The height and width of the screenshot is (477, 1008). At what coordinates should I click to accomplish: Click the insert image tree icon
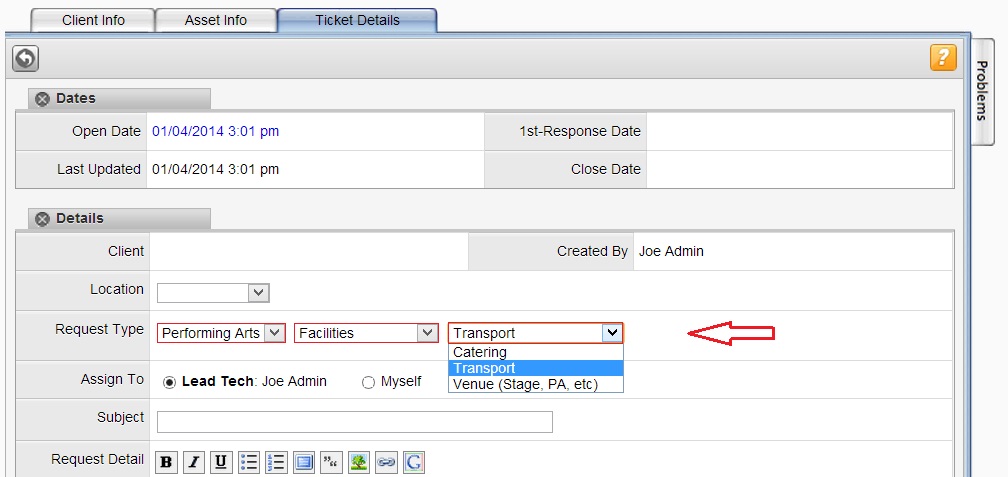359,462
